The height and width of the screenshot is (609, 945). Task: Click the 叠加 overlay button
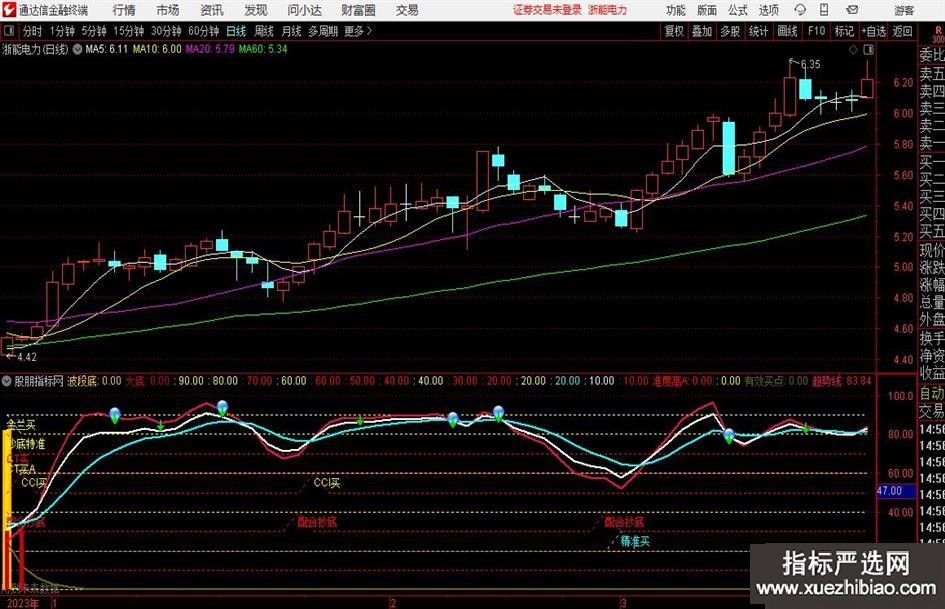tap(702, 31)
